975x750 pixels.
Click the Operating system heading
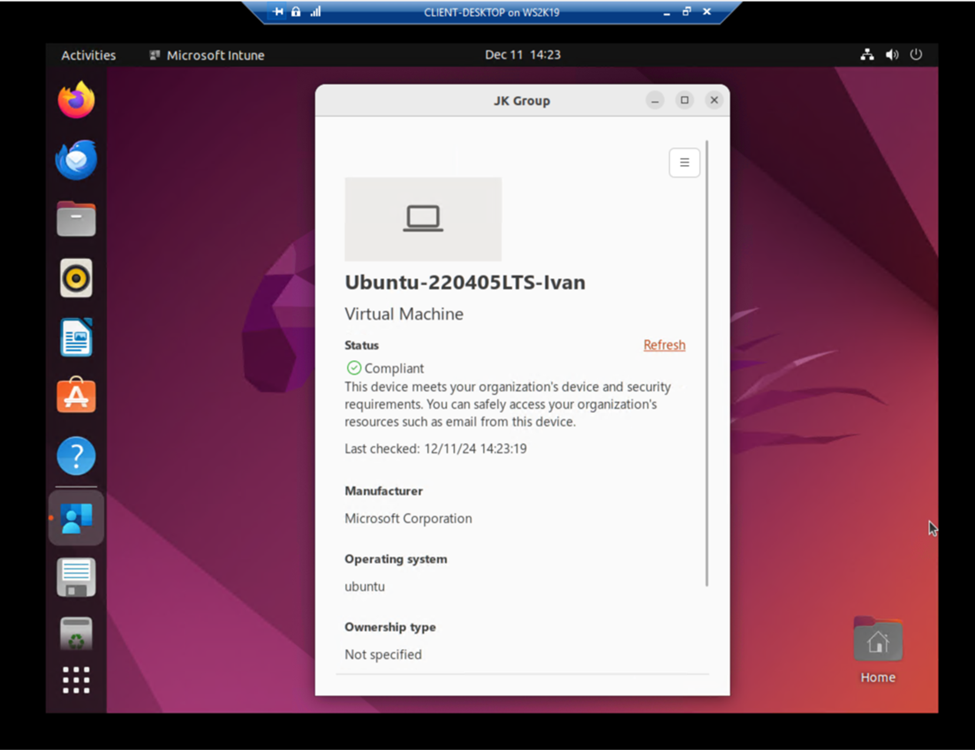(396, 559)
